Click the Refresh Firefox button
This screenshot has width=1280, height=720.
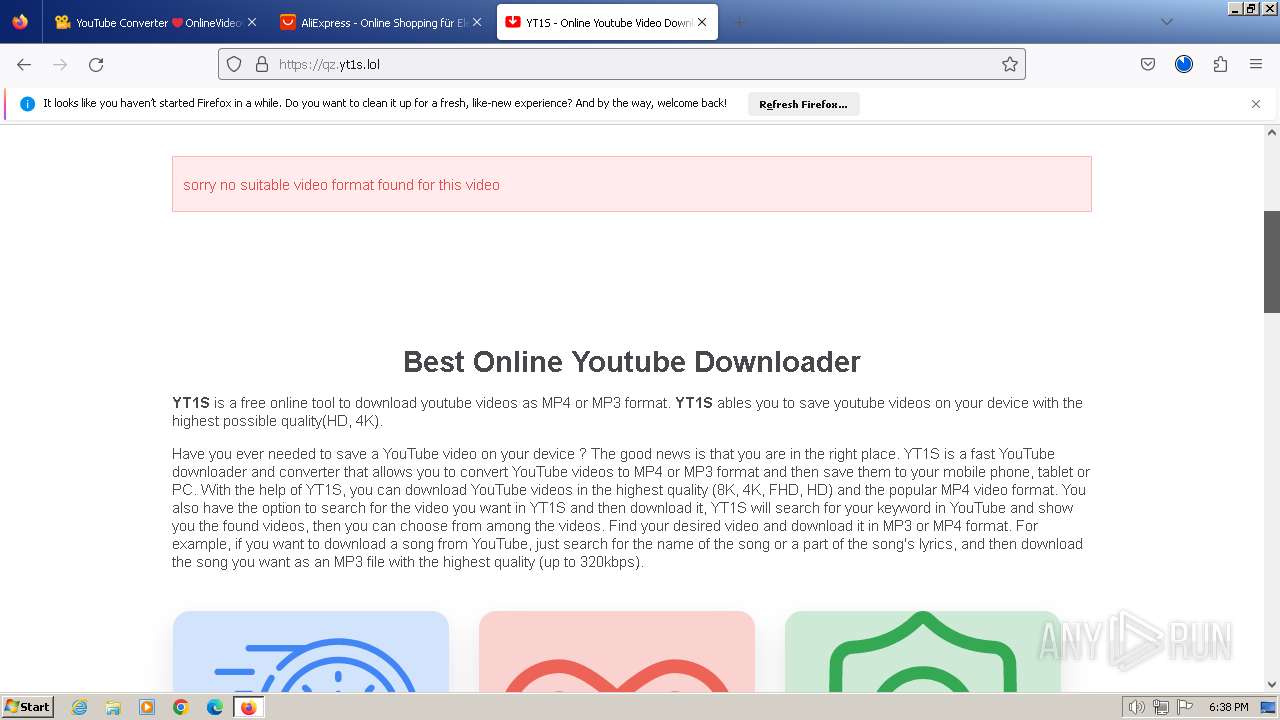tap(803, 104)
